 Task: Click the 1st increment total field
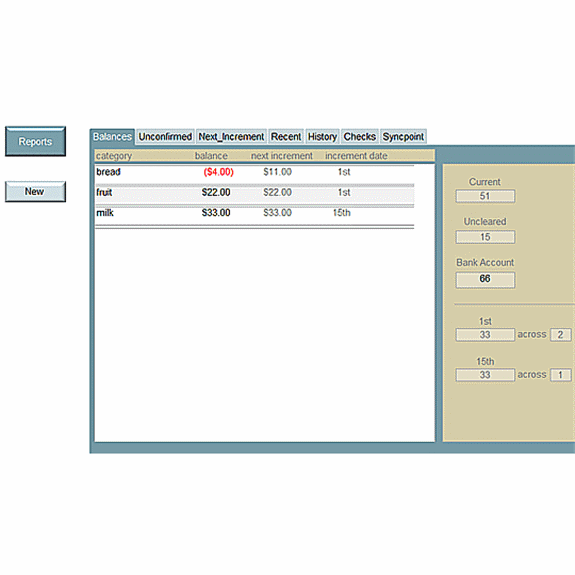pyautogui.click(x=485, y=335)
